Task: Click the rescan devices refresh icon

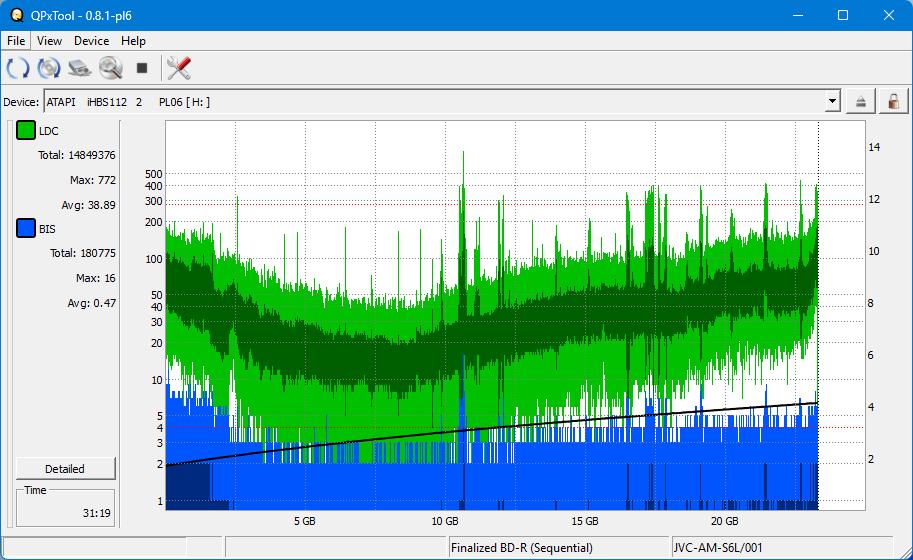Action: [18, 68]
